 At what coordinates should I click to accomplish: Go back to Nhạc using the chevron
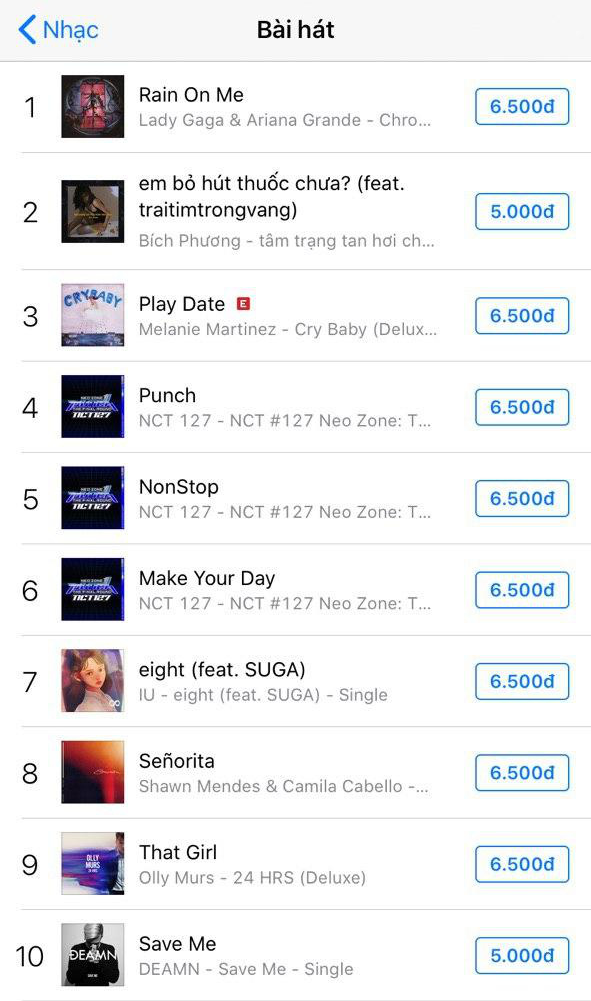click(x=27, y=29)
